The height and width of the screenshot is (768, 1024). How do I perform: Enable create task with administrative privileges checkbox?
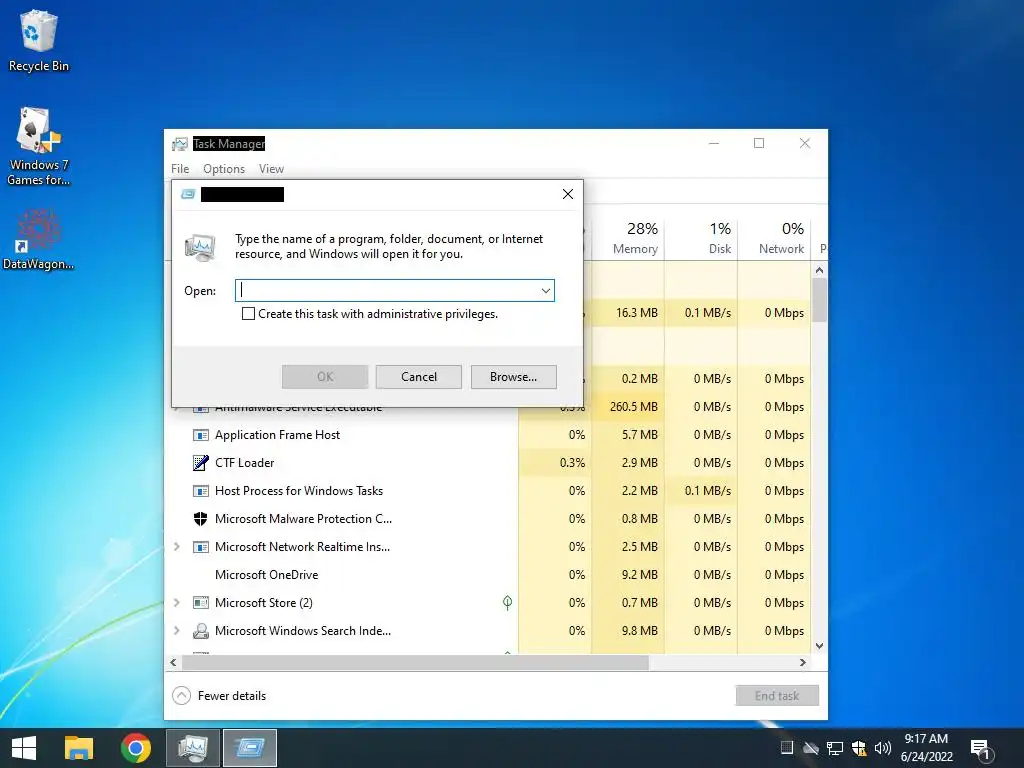click(248, 313)
